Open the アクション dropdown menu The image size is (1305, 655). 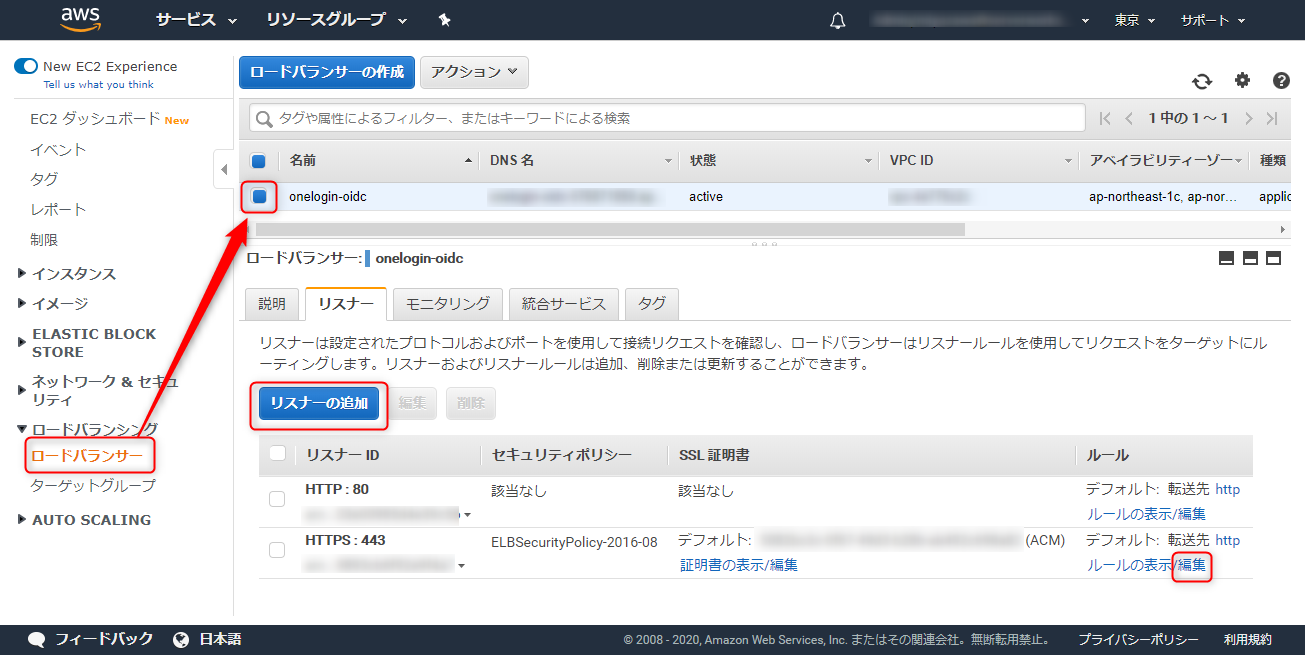[474, 72]
